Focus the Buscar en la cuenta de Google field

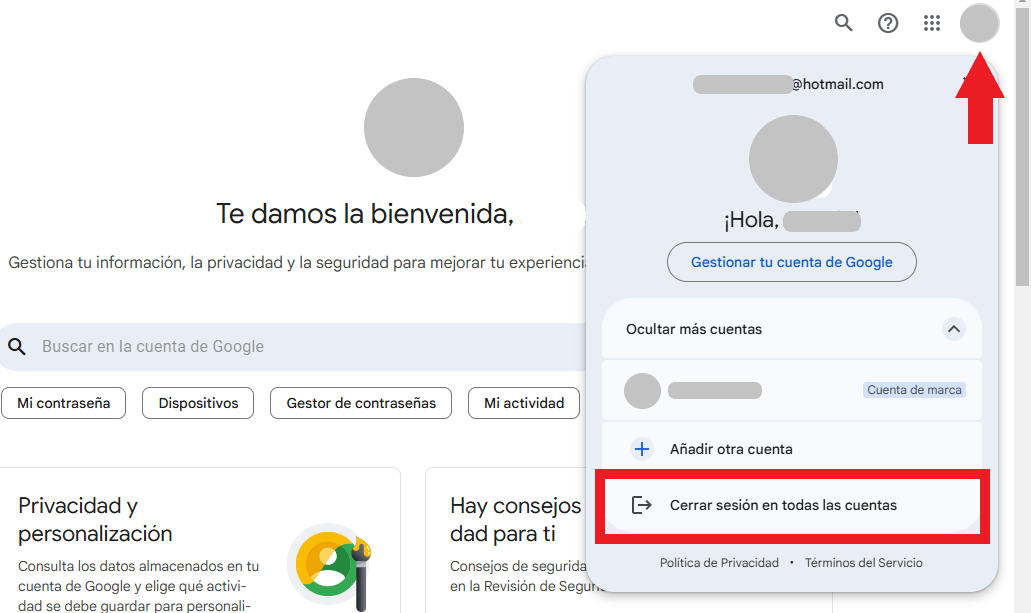(x=293, y=347)
